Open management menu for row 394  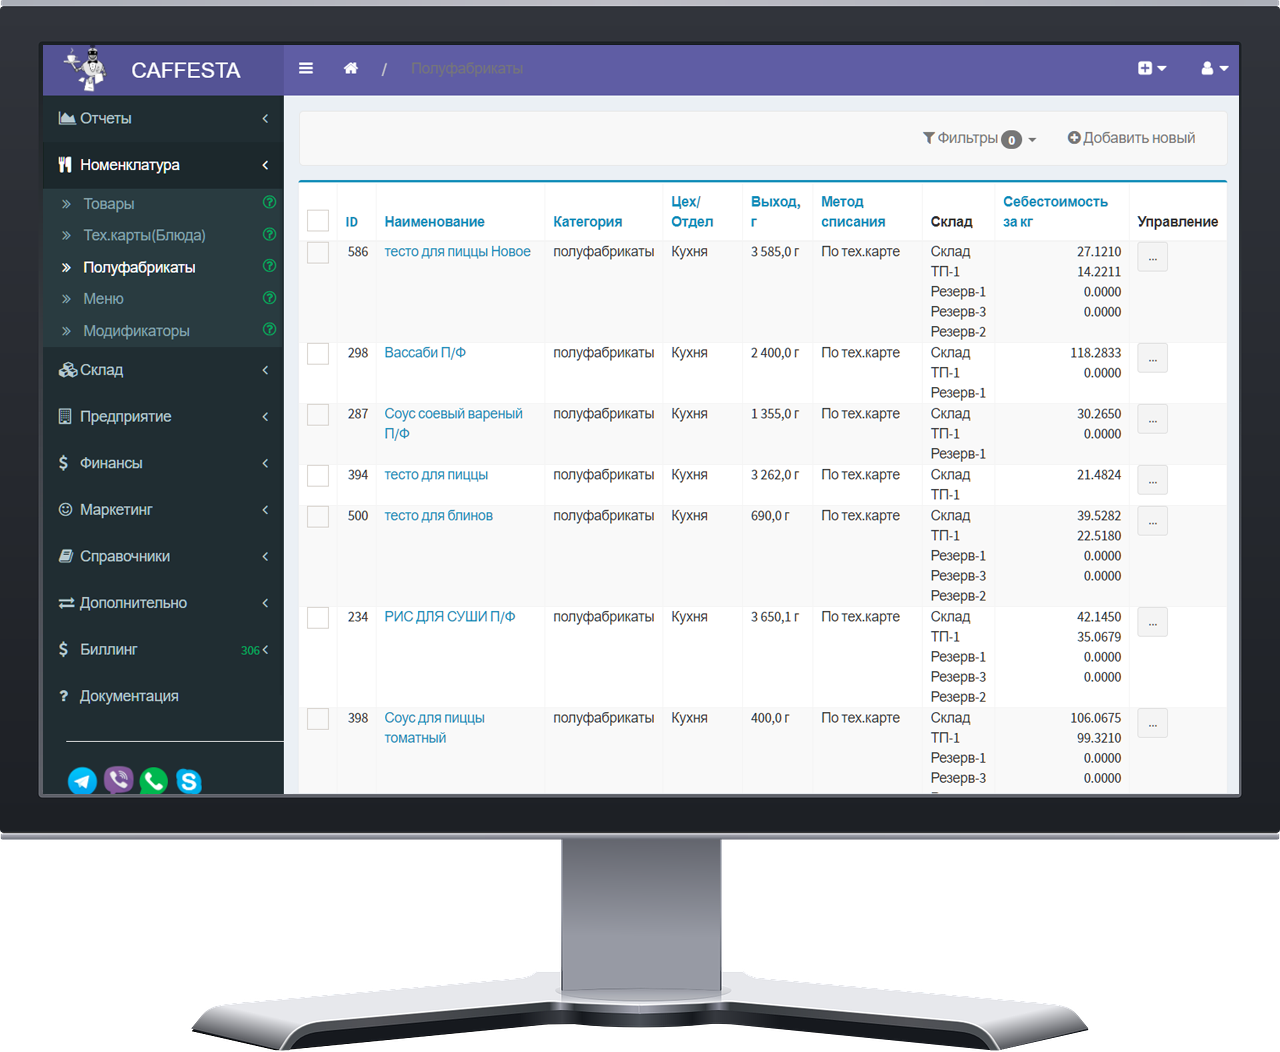tap(1152, 480)
